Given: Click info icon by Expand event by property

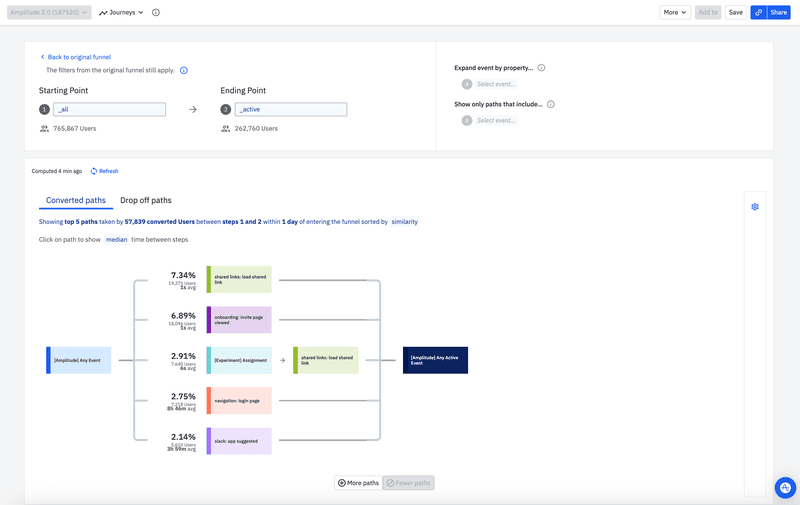Looking at the screenshot, I should 541,68.
